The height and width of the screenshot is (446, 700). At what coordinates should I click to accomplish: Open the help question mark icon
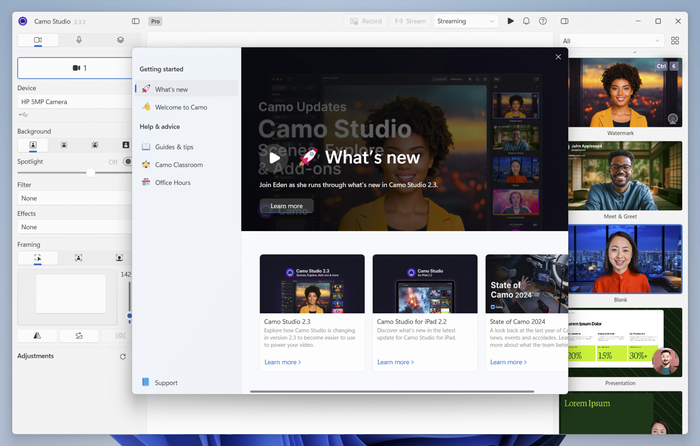coord(543,21)
